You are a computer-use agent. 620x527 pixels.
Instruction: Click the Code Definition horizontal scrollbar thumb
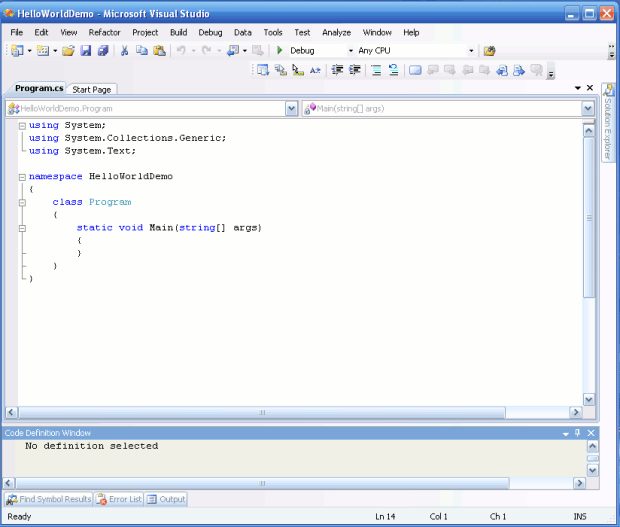(x=263, y=483)
